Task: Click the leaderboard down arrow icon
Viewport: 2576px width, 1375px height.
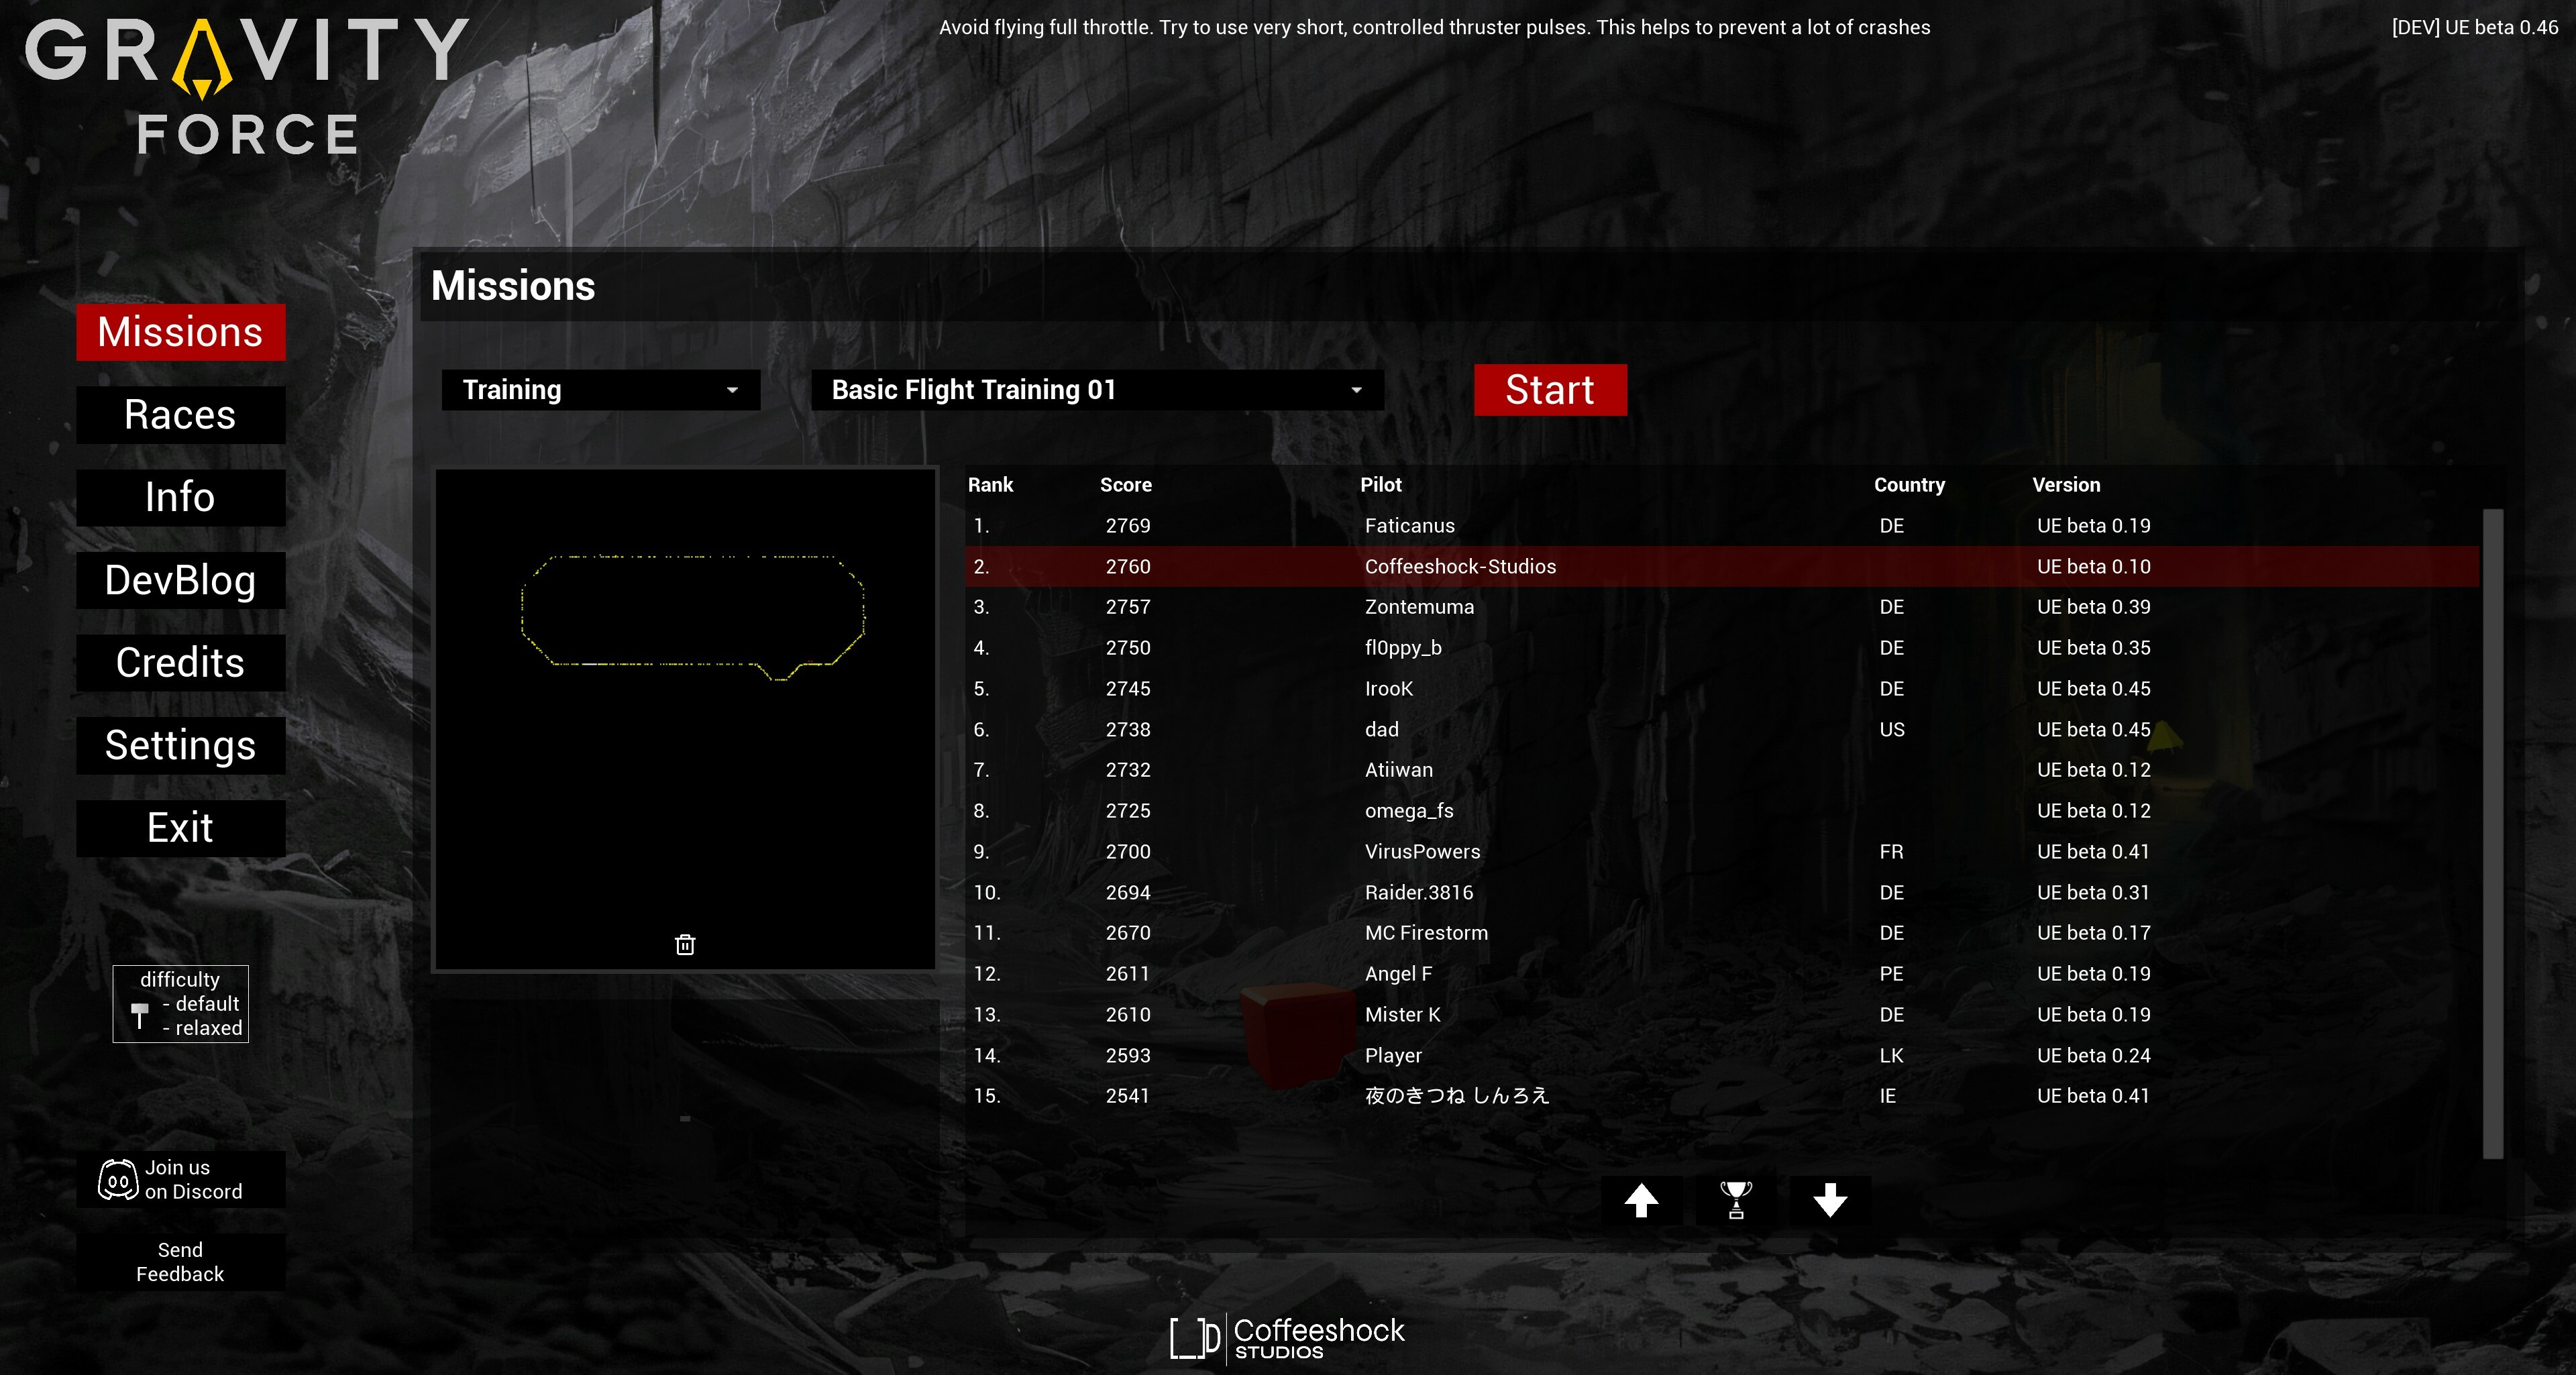Action: coord(1830,1200)
